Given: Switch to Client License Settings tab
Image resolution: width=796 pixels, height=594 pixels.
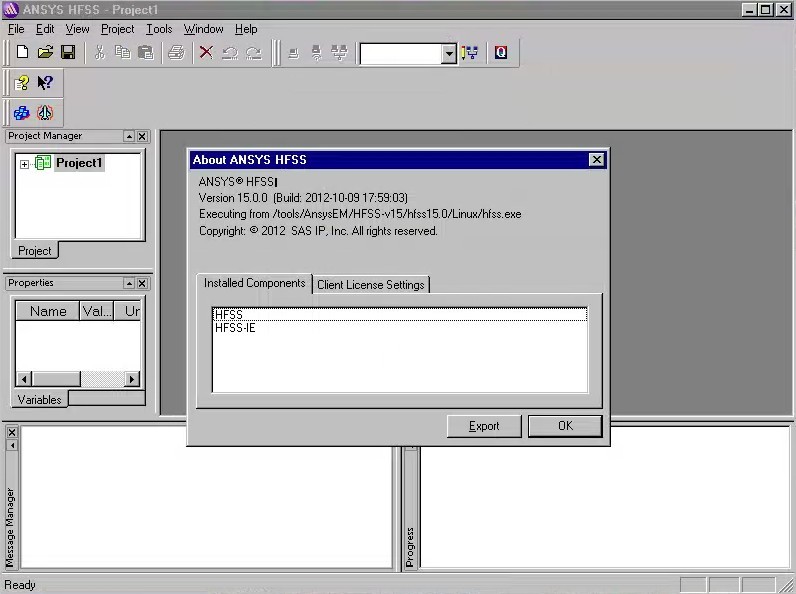Looking at the screenshot, I should tap(371, 285).
